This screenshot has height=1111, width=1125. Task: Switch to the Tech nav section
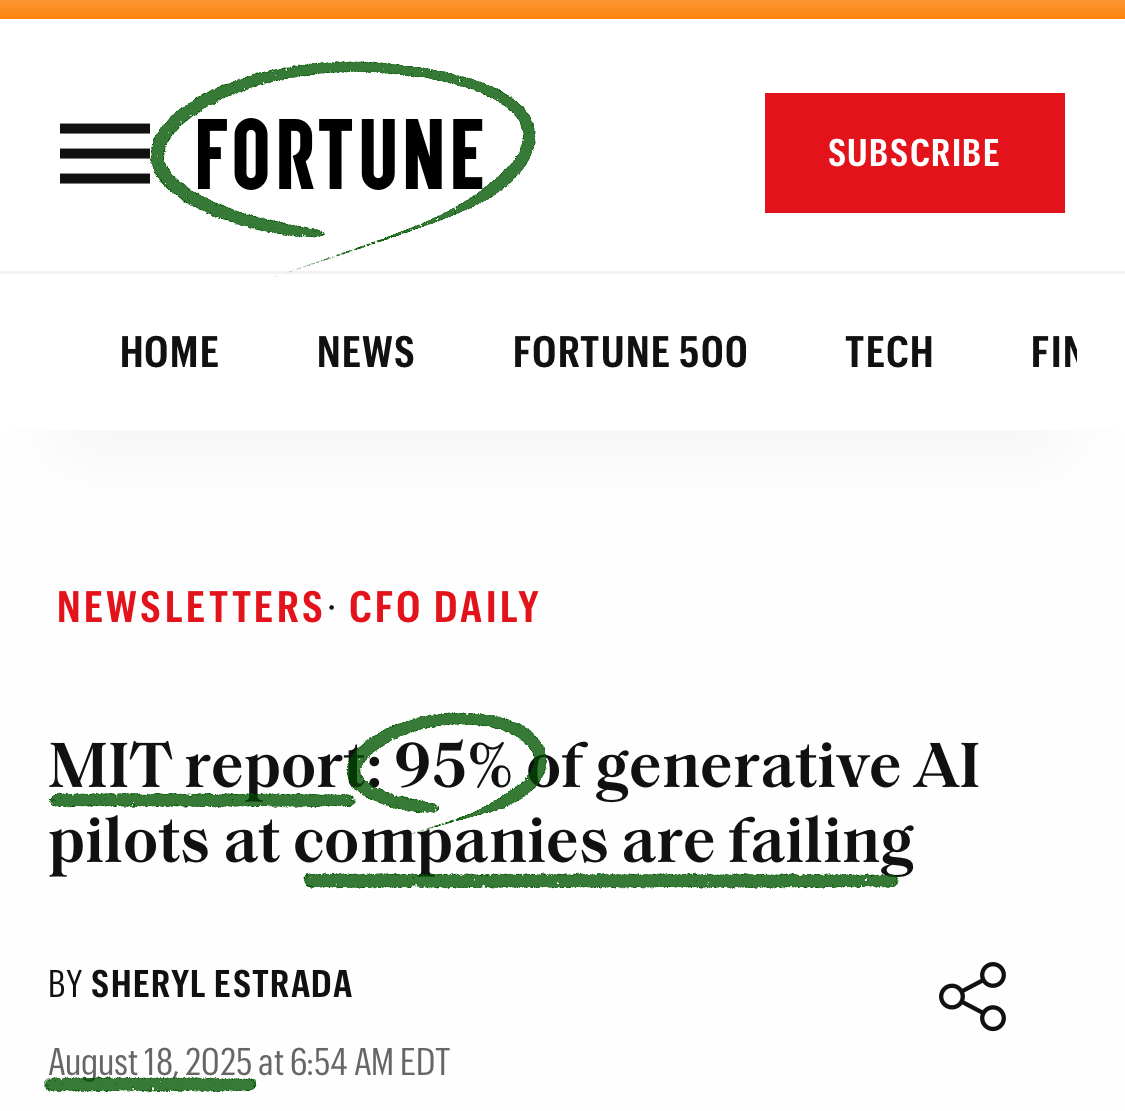click(x=888, y=353)
